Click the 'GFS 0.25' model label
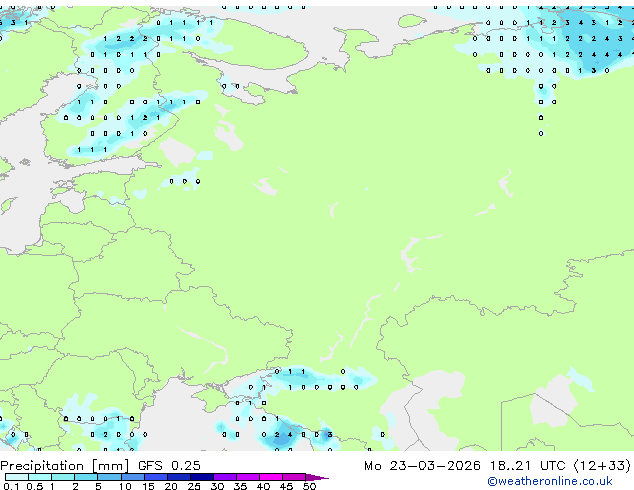This screenshot has width=634, height=490. tap(169, 465)
